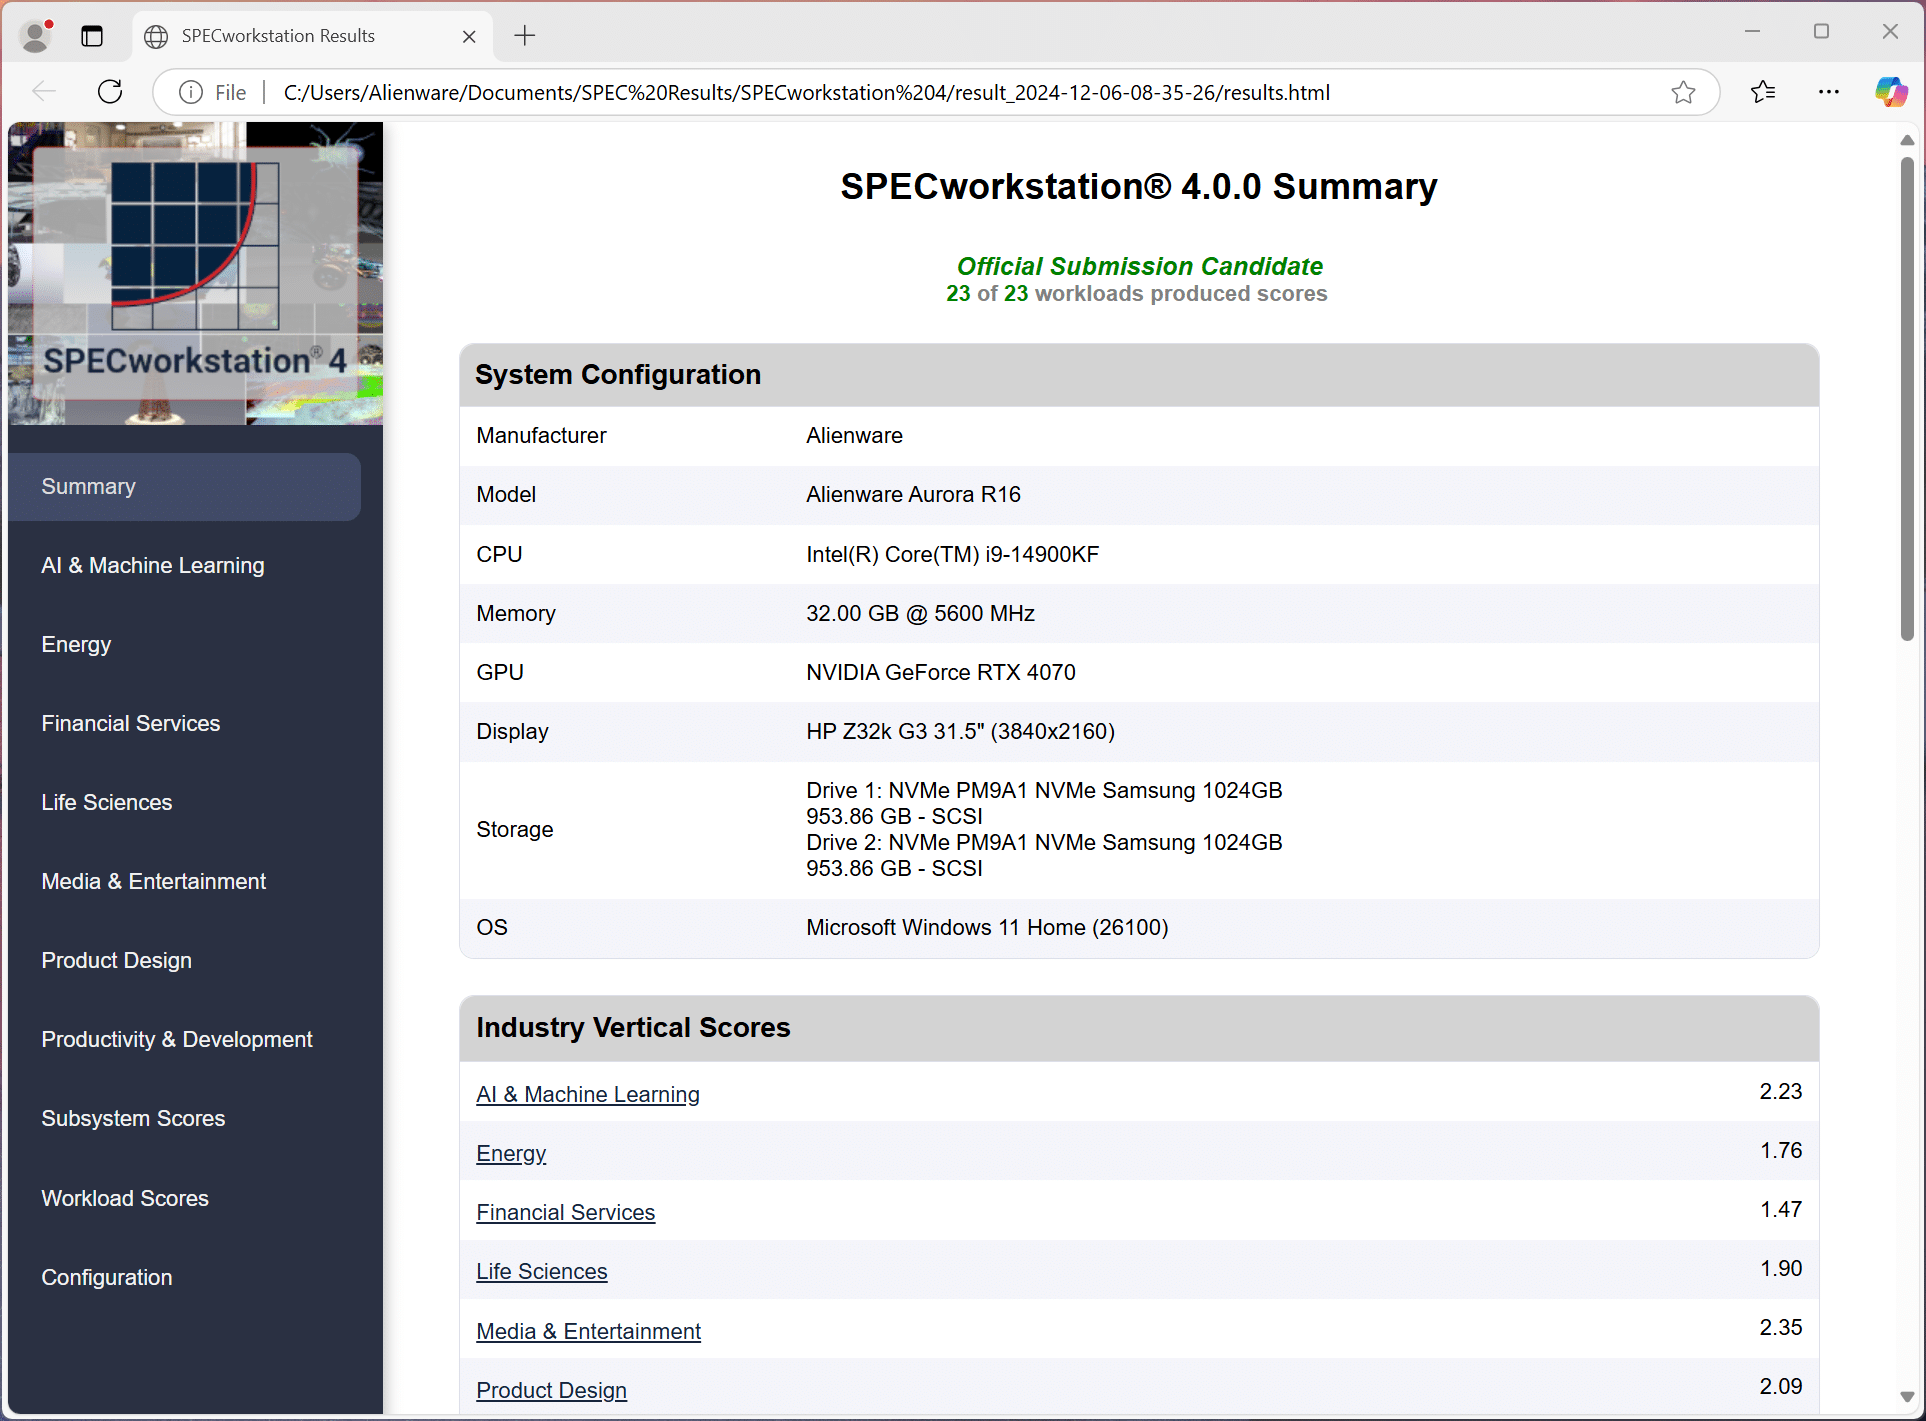Image resolution: width=1926 pixels, height=1421 pixels.
Task: Select Product Design in the sidebar
Action: coord(117,961)
